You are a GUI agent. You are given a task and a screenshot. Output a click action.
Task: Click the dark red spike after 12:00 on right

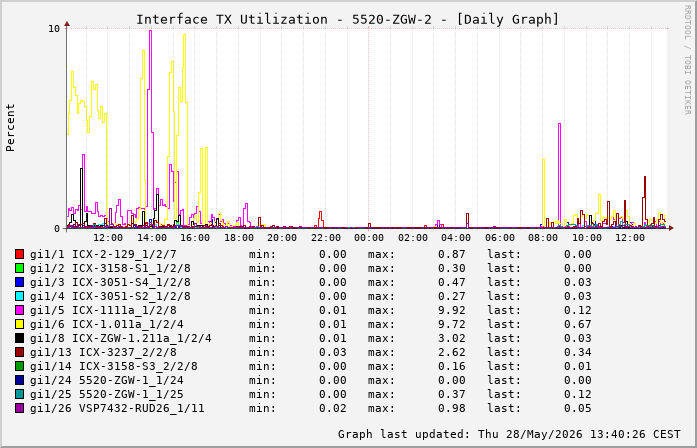click(645, 200)
